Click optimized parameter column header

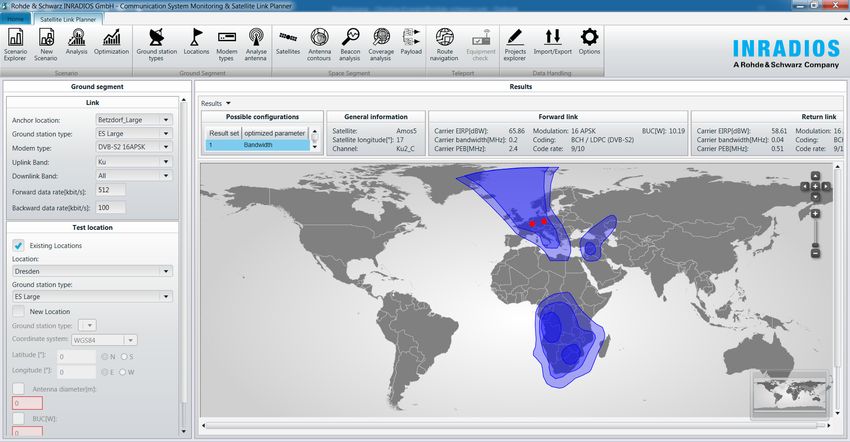(x=274, y=133)
